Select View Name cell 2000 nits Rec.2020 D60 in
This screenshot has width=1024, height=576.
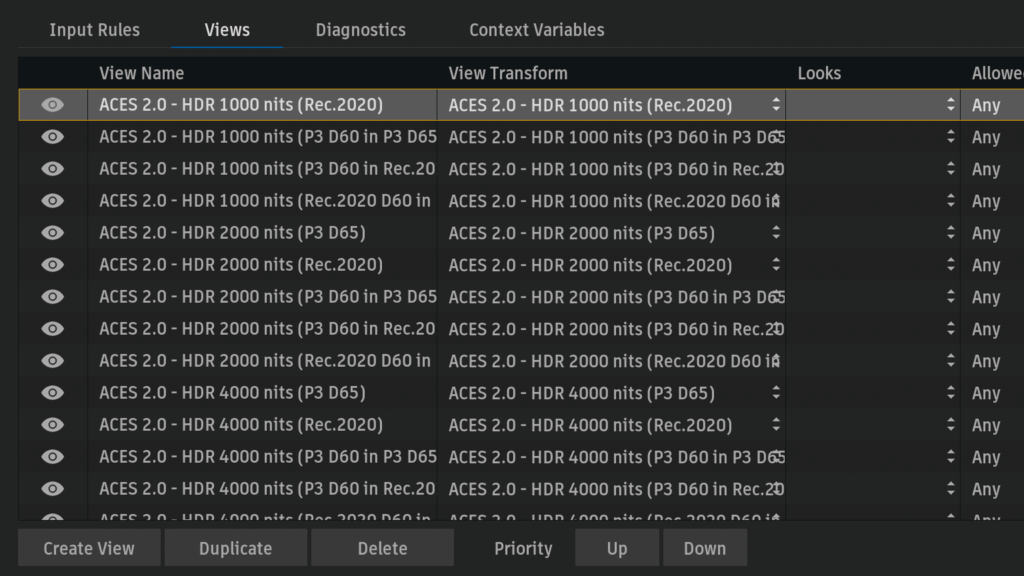263,360
